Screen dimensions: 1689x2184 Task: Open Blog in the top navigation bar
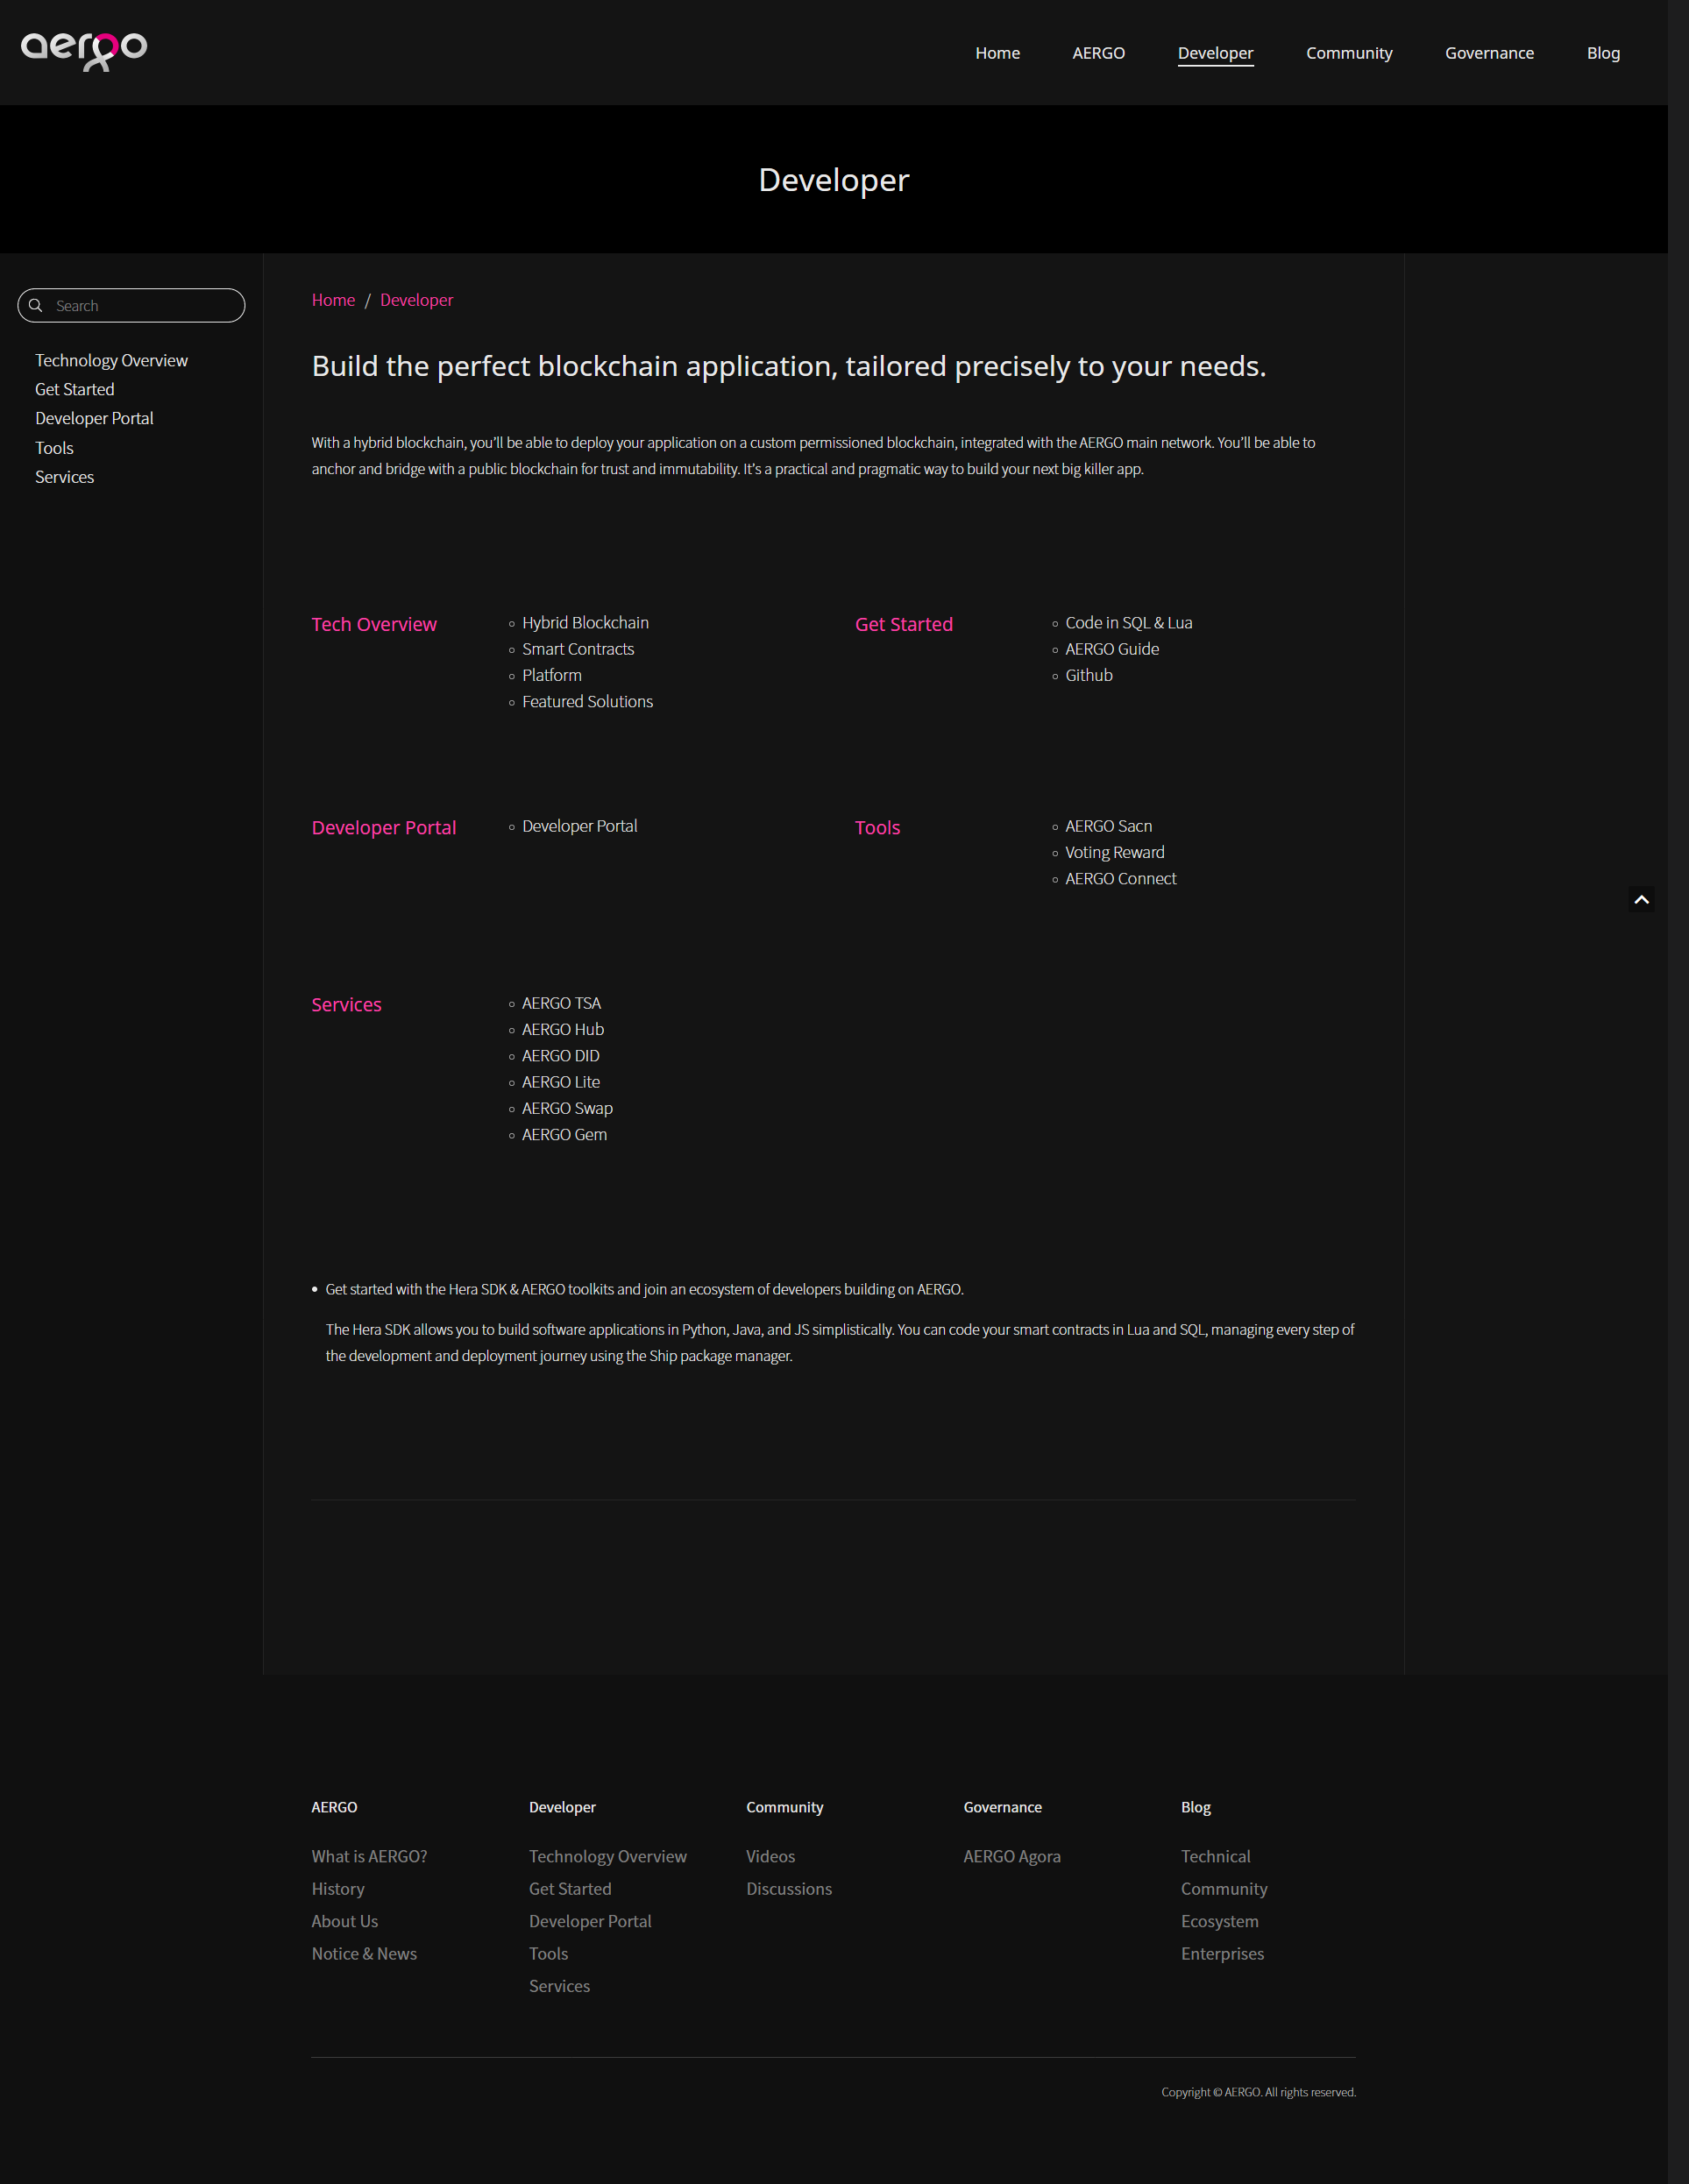tap(1603, 53)
